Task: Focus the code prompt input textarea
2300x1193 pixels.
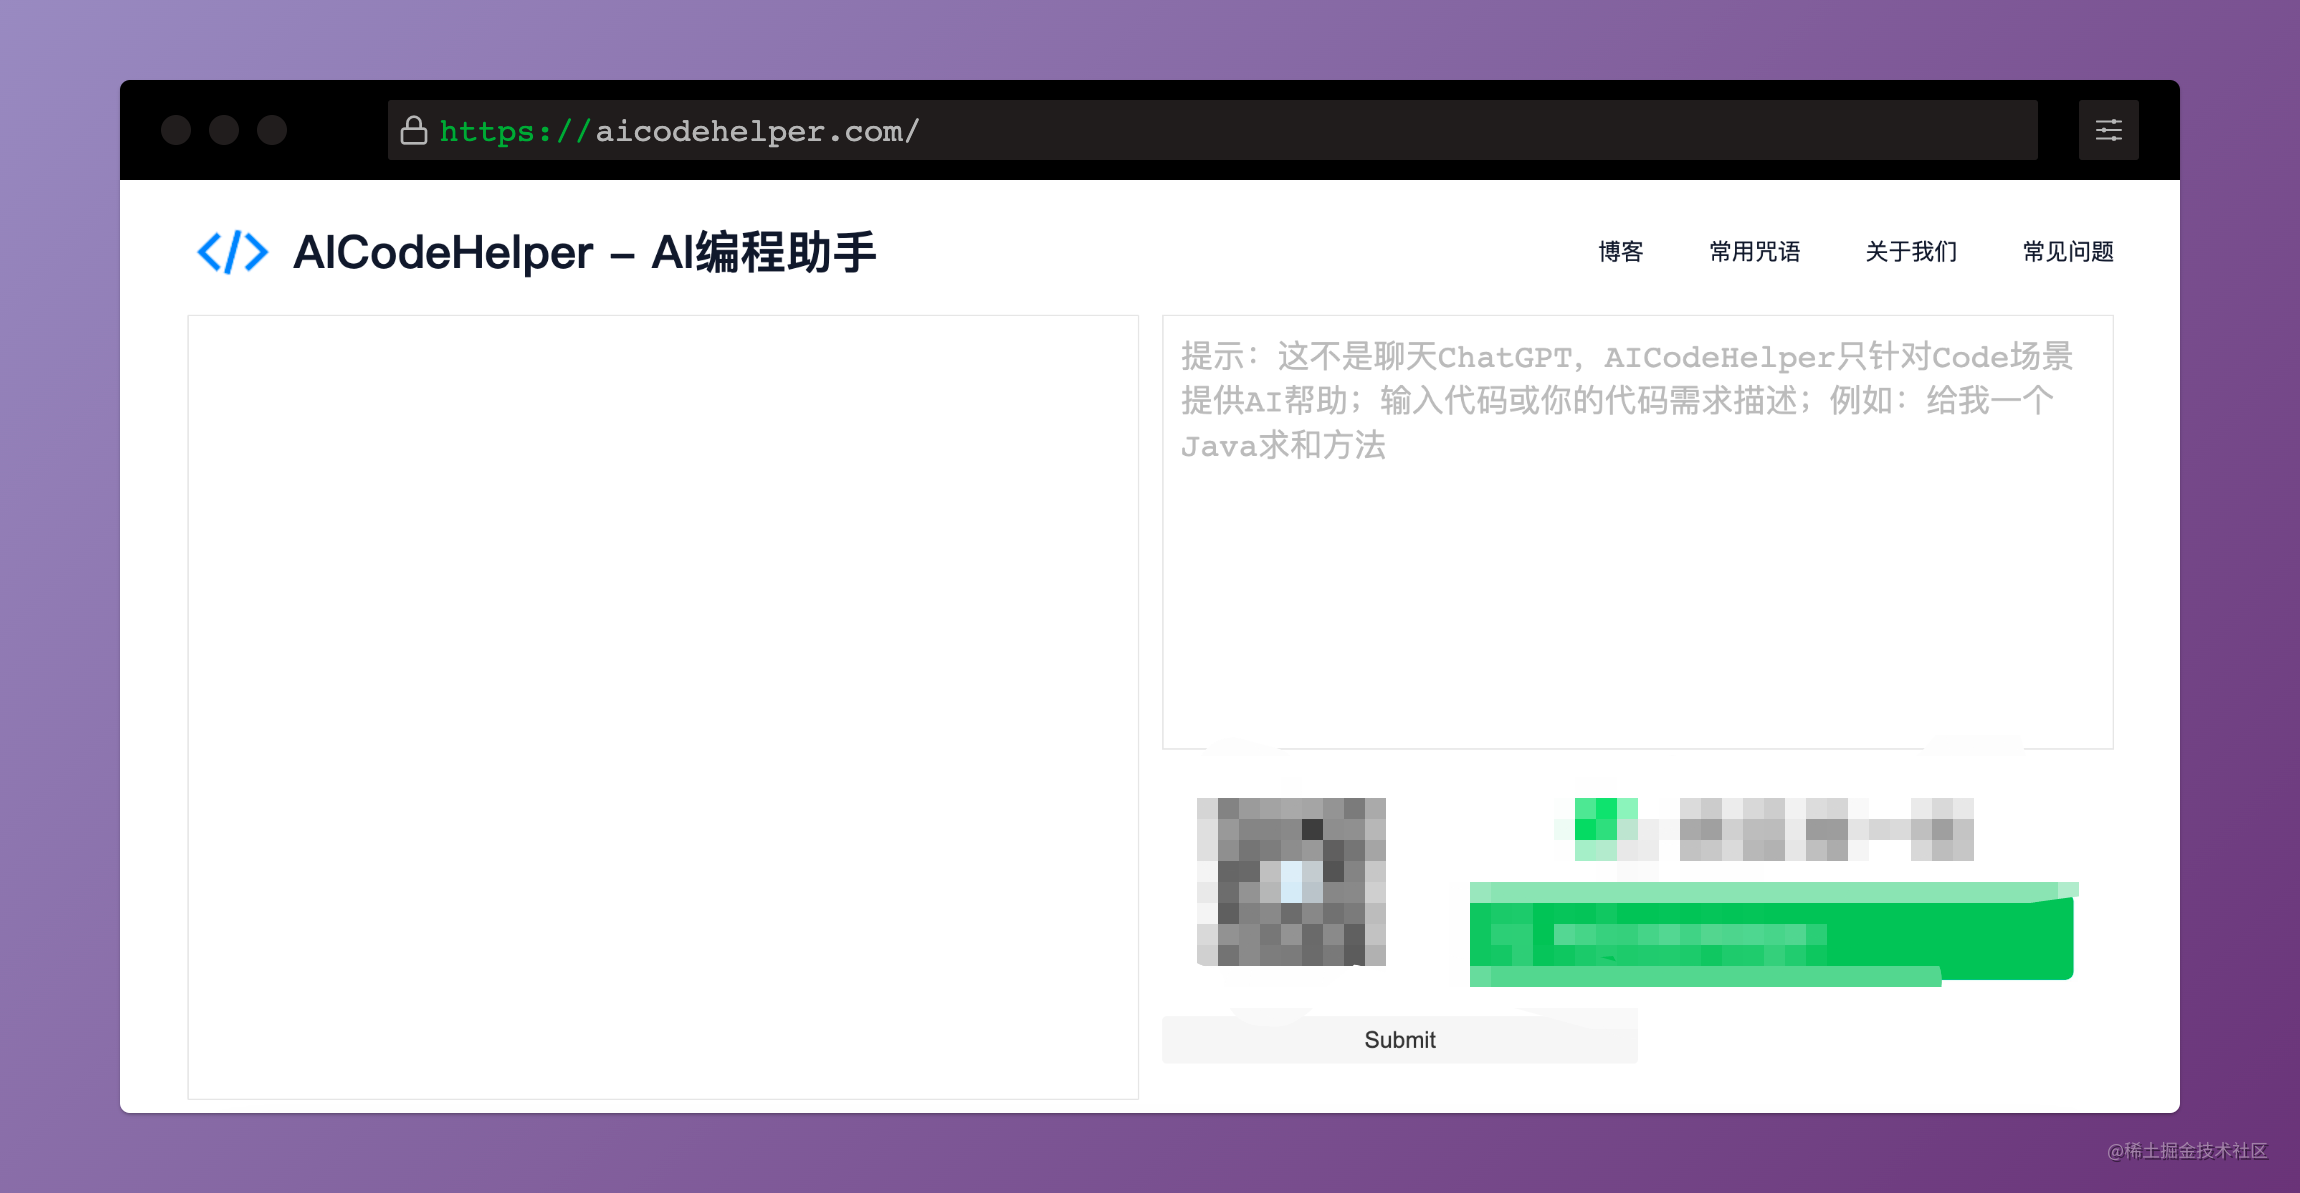Action: pyautogui.click(x=1637, y=530)
